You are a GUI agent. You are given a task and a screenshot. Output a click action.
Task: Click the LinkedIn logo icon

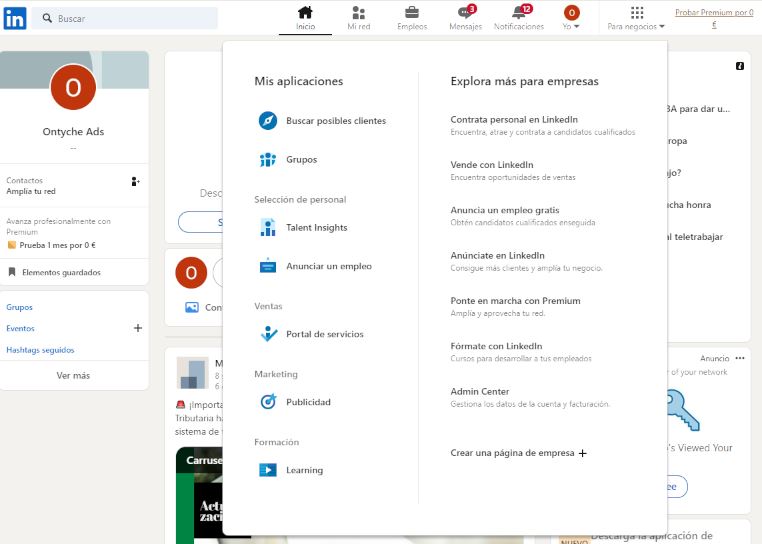[x=14, y=18]
